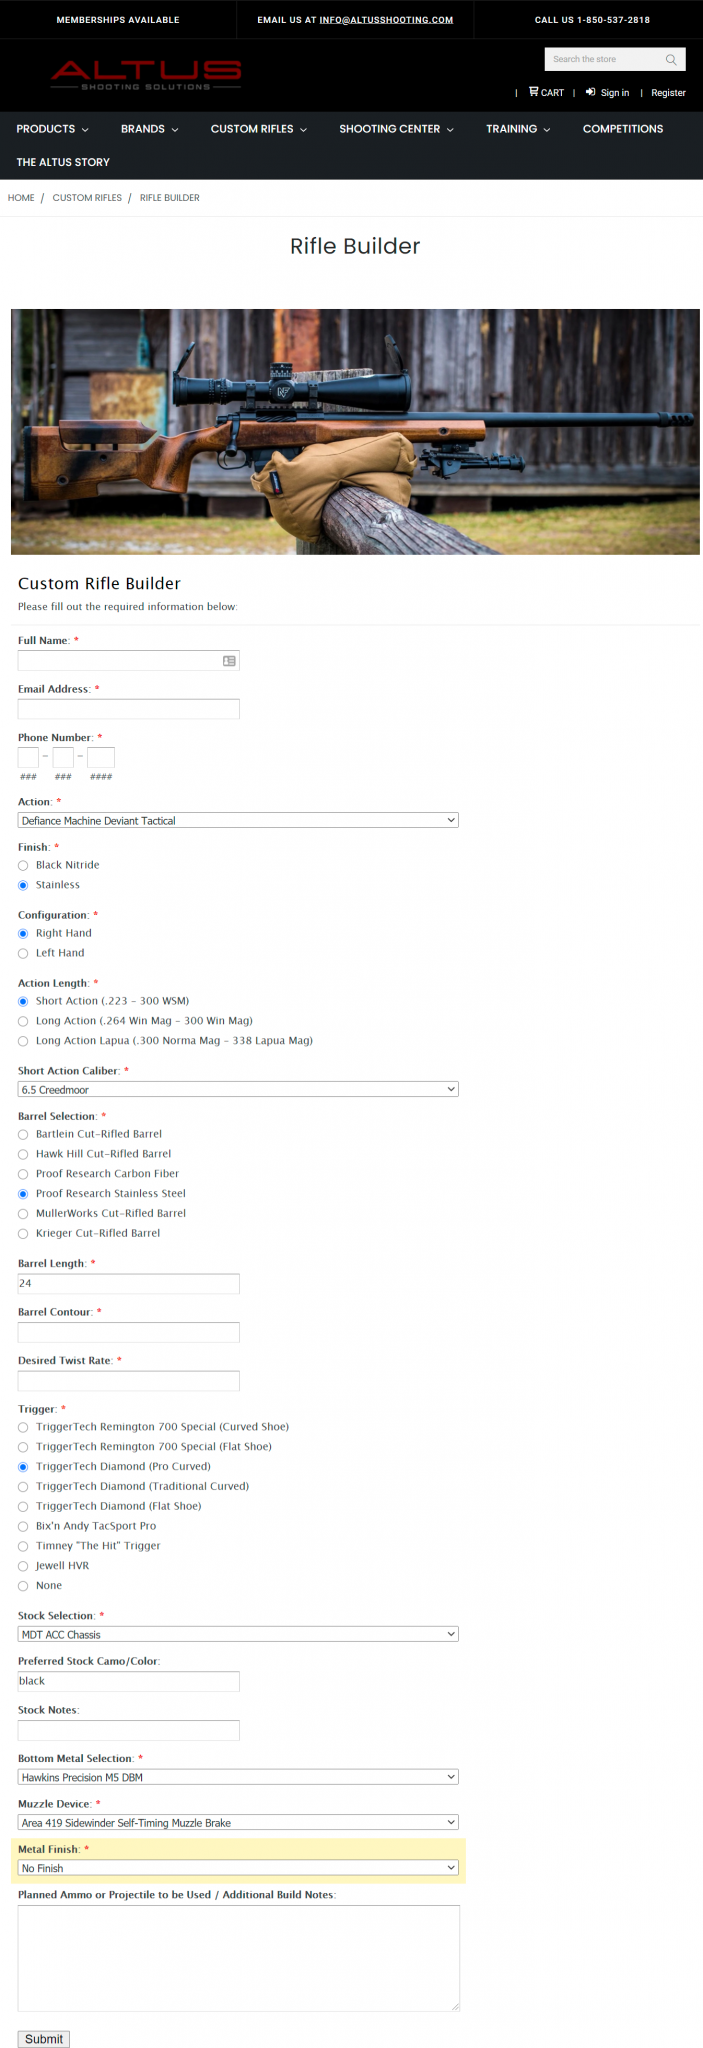703x2048 pixels.
Task: Select Black Nitride finish
Action: 23,866
